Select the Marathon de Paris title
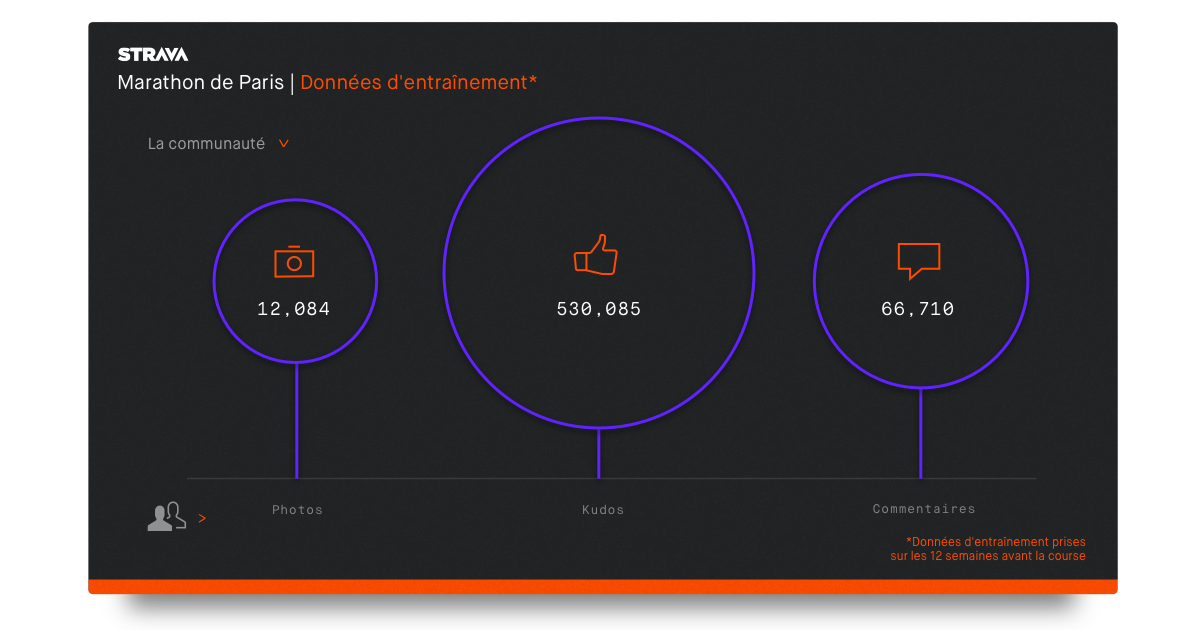The width and height of the screenshot is (1200, 630). click(x=201, y=83)
